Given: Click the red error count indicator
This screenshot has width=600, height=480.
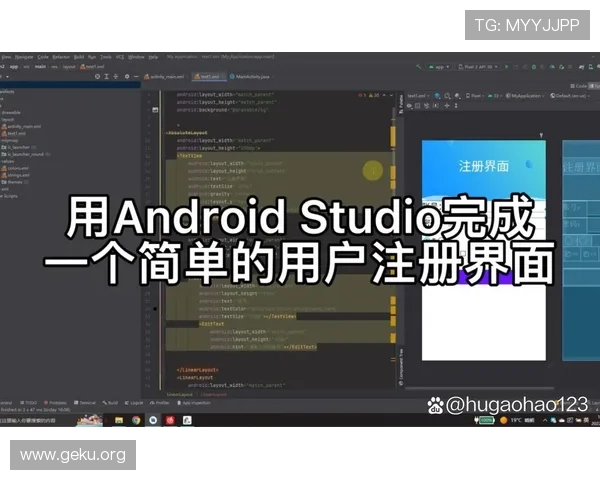Looking at the screenshot, I should click(362, 95).
